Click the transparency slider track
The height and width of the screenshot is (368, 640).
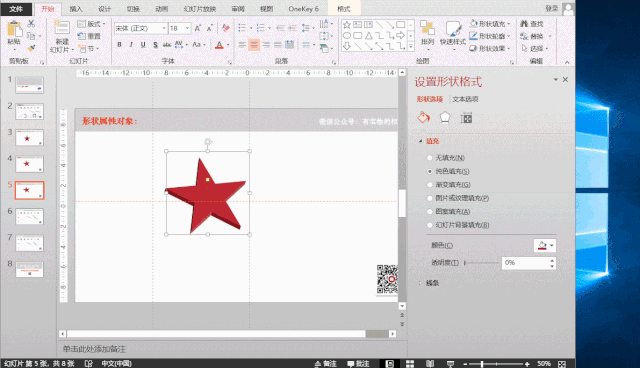point(481,263)
